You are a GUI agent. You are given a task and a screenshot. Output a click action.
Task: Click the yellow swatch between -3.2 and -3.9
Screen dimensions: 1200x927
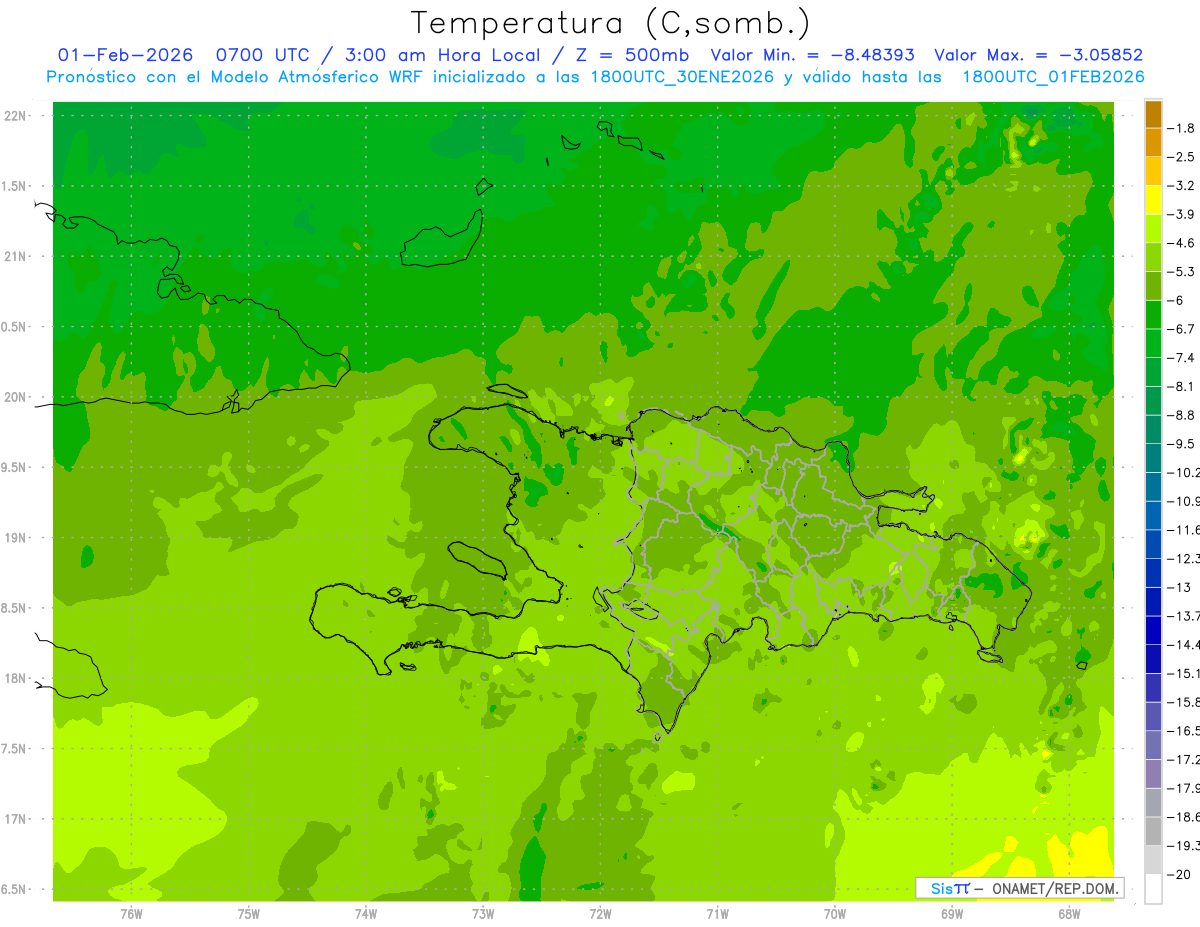[1153, 200]
